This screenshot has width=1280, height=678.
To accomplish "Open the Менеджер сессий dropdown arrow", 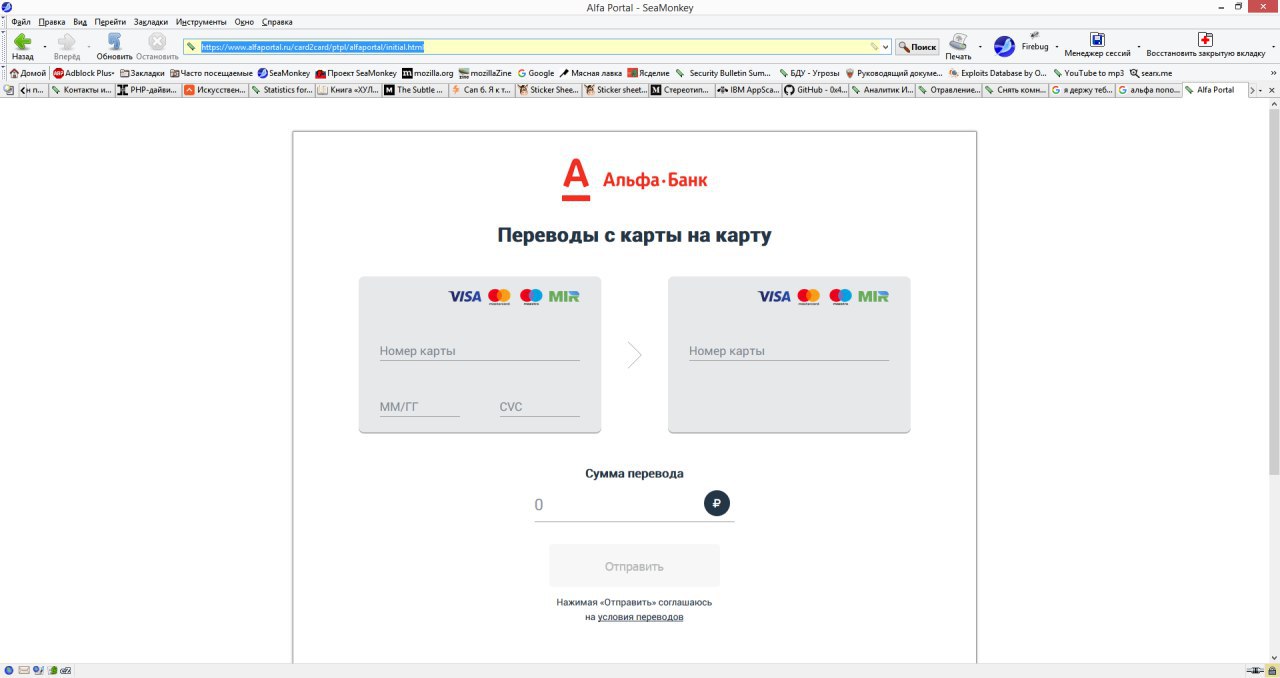I will point(1139,46).
